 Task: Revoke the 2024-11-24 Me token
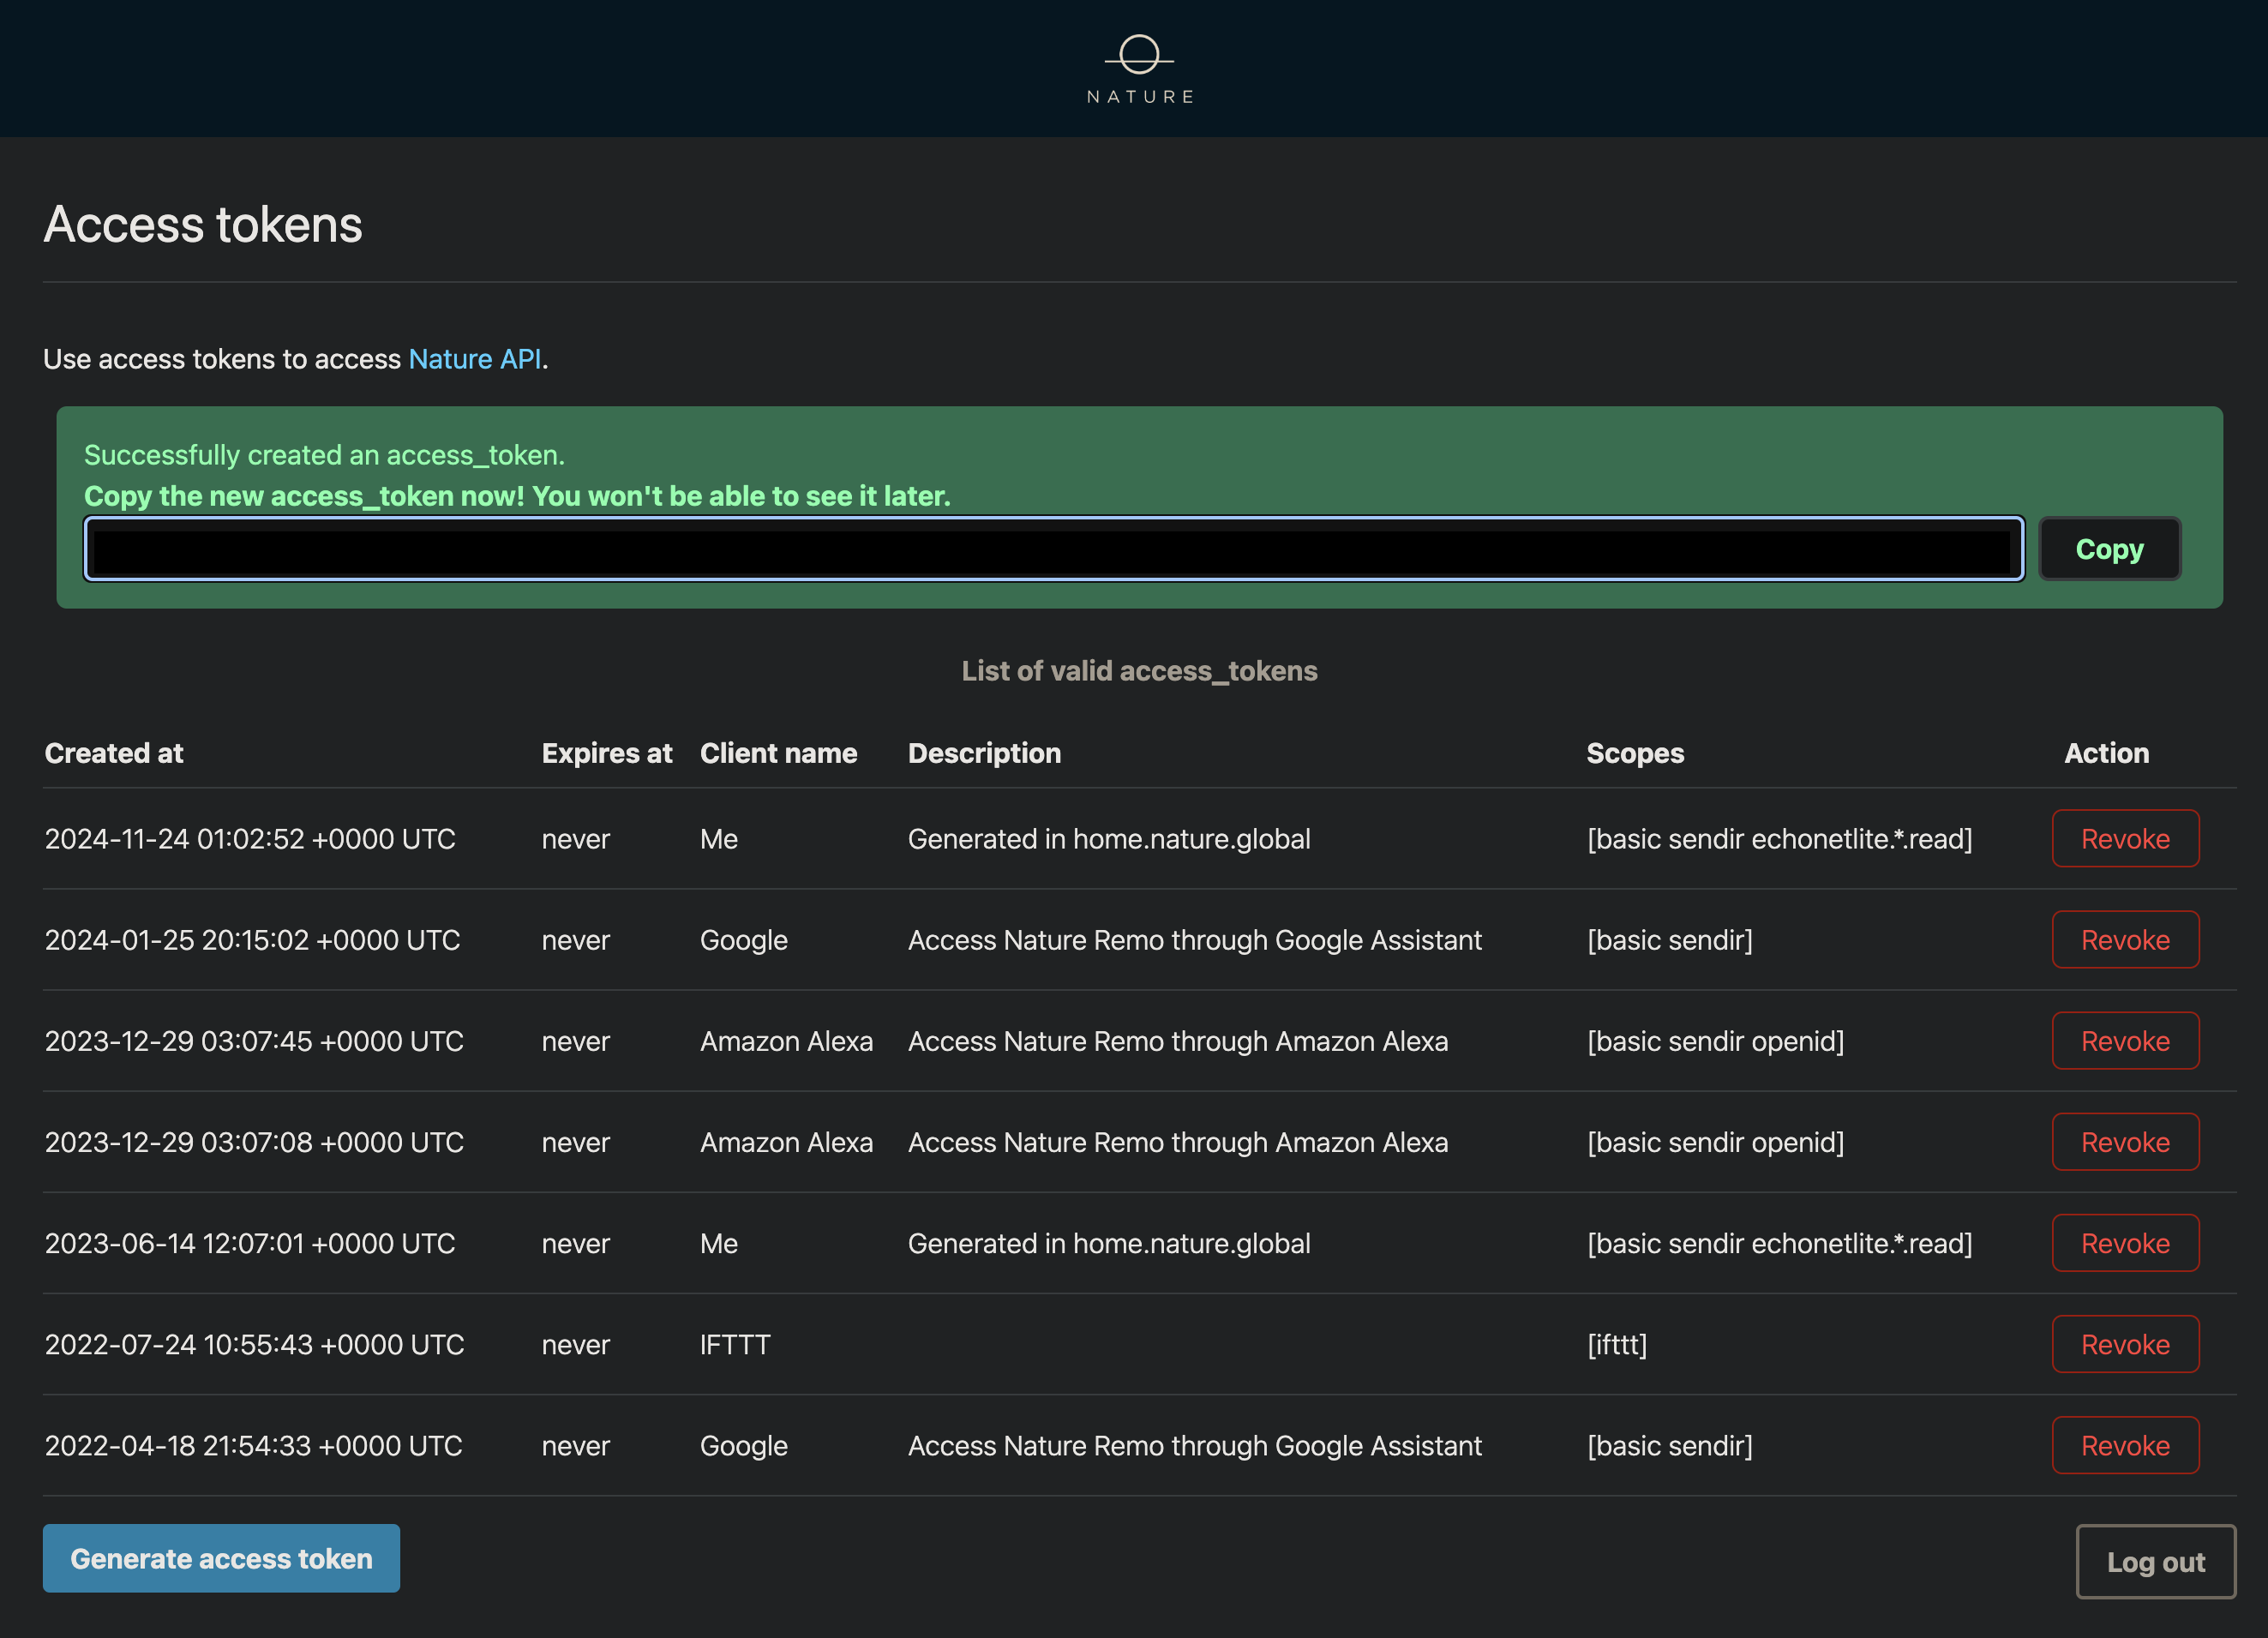point(2125,839)
